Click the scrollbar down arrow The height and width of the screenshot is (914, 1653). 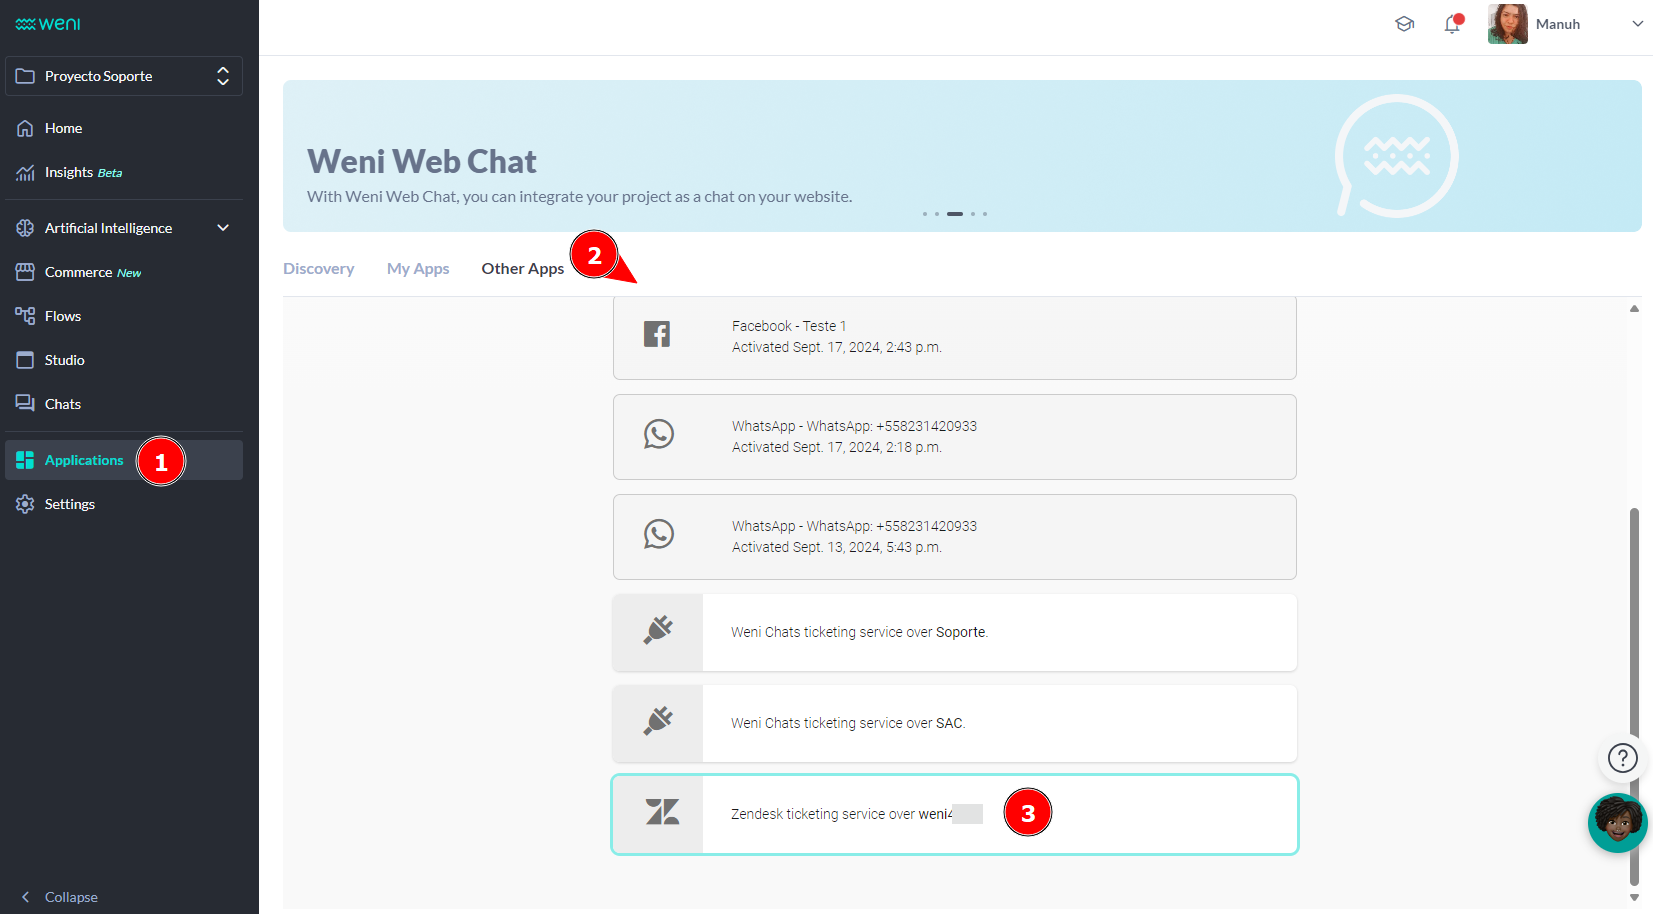(1634, 897)
